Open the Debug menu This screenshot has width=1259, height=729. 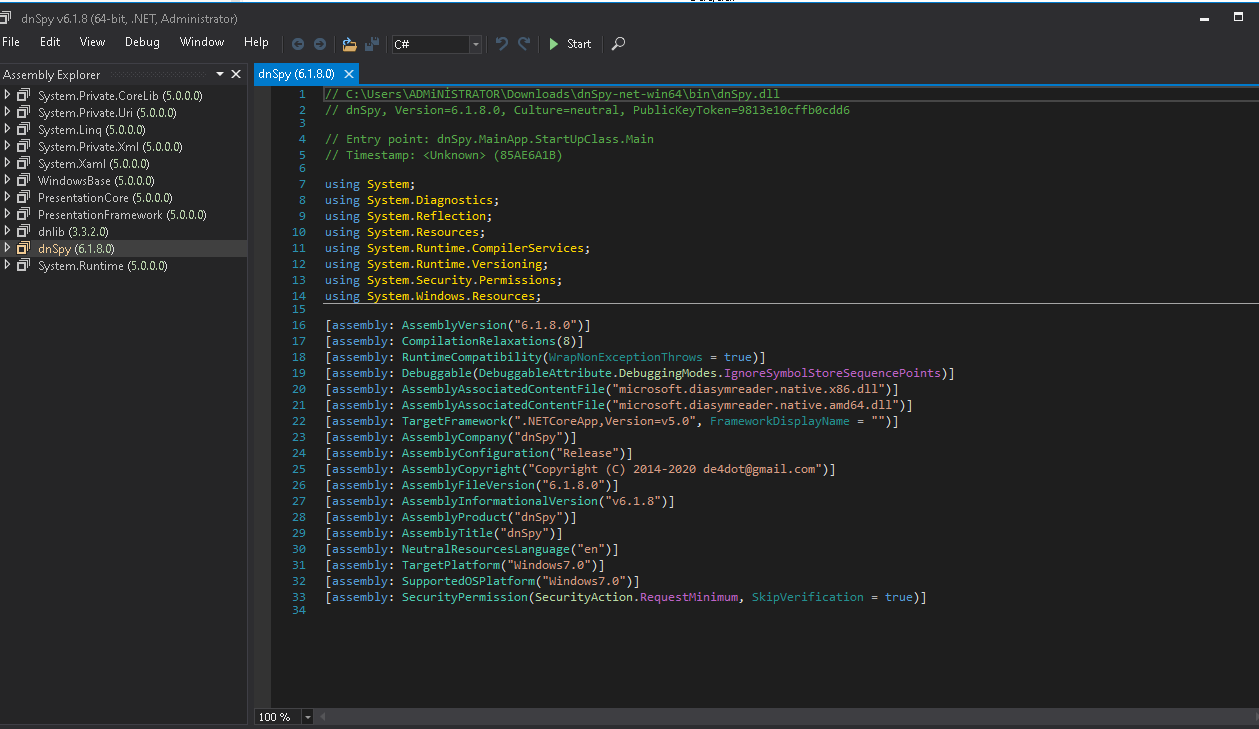[x=142, y=42]
